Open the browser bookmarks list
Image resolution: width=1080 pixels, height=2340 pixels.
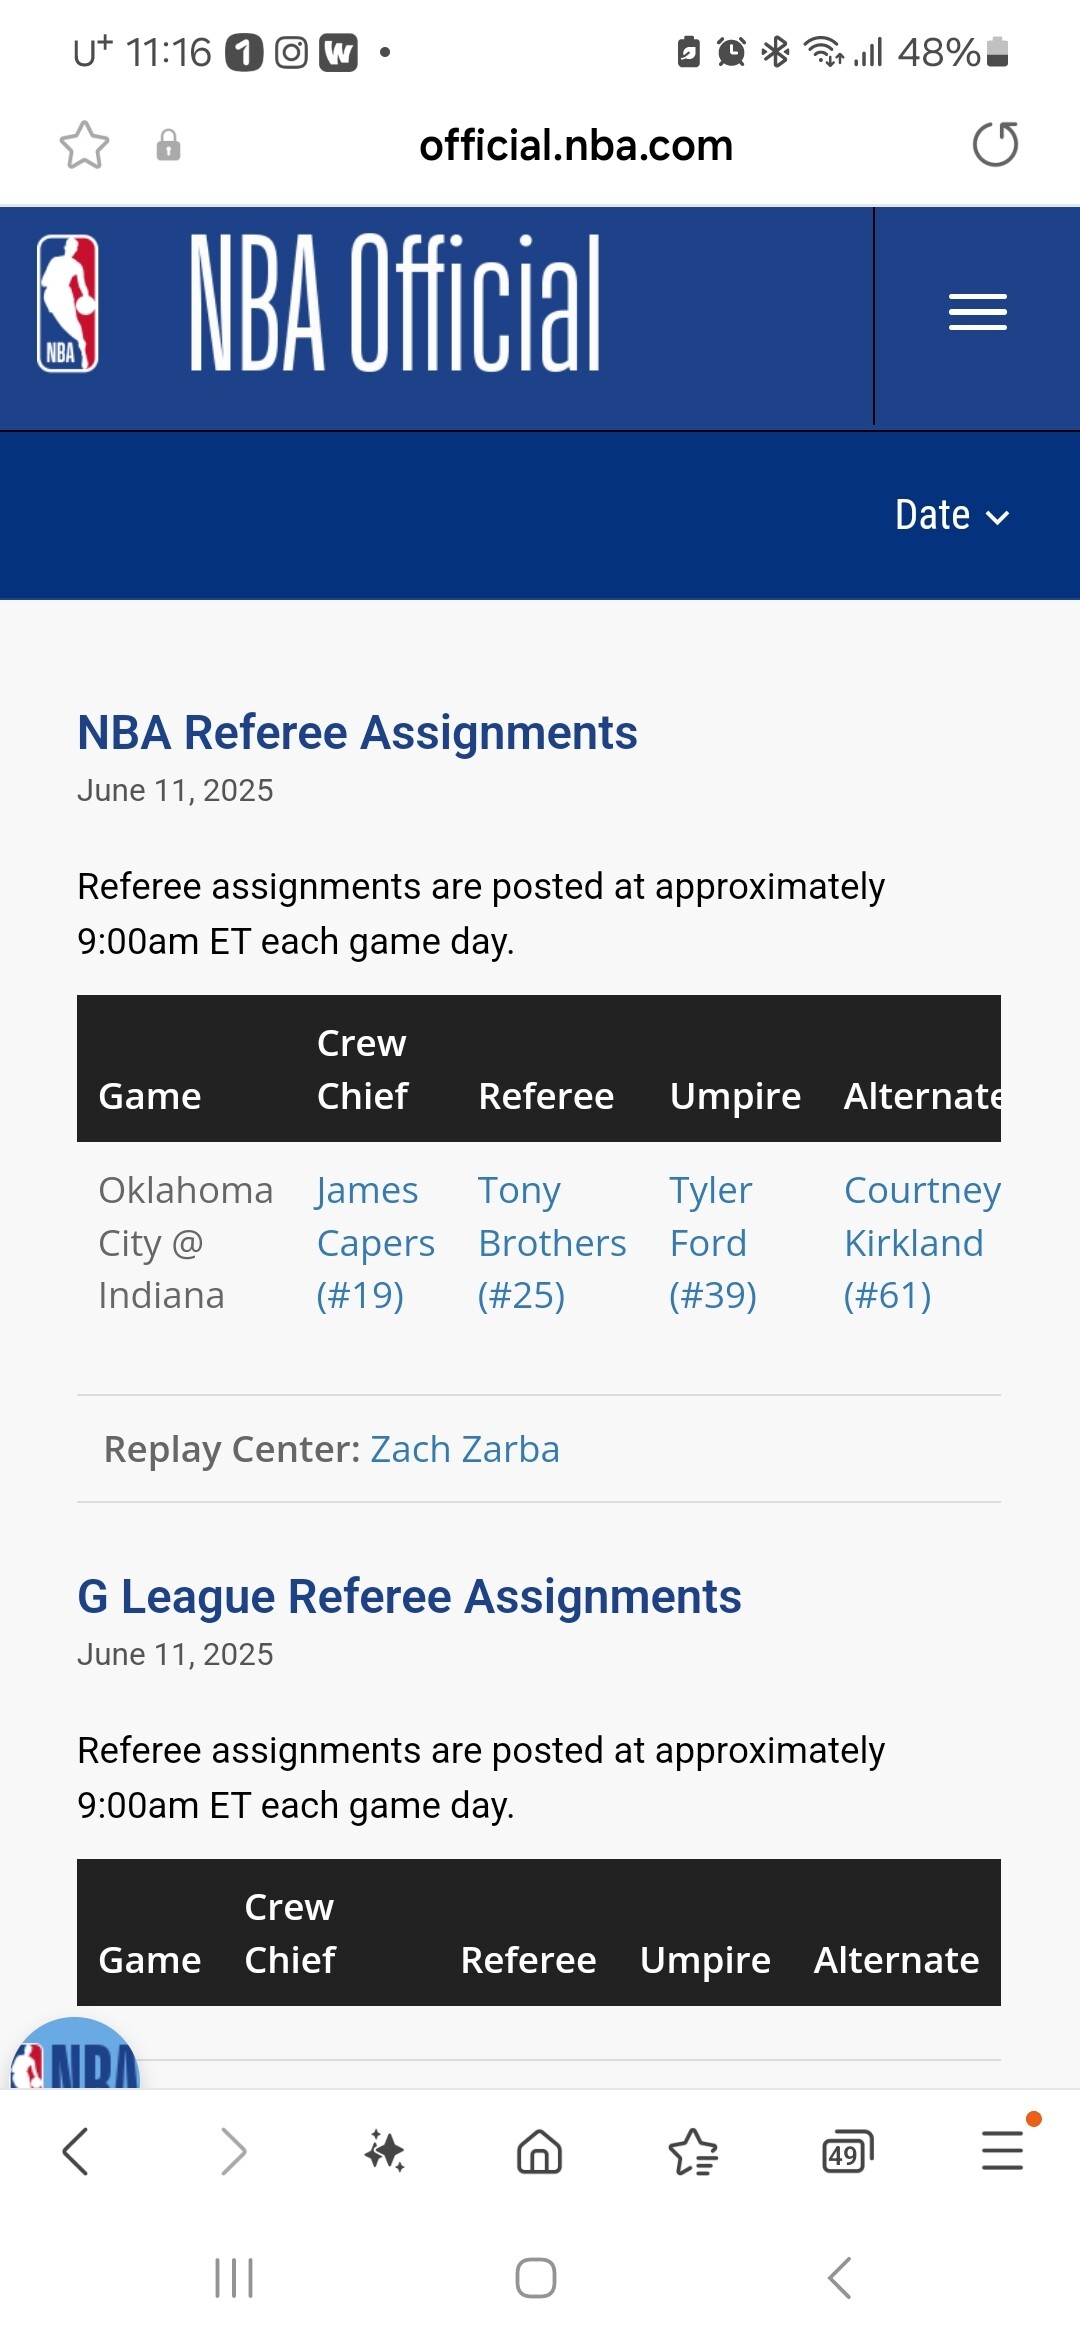point(693,2151)
